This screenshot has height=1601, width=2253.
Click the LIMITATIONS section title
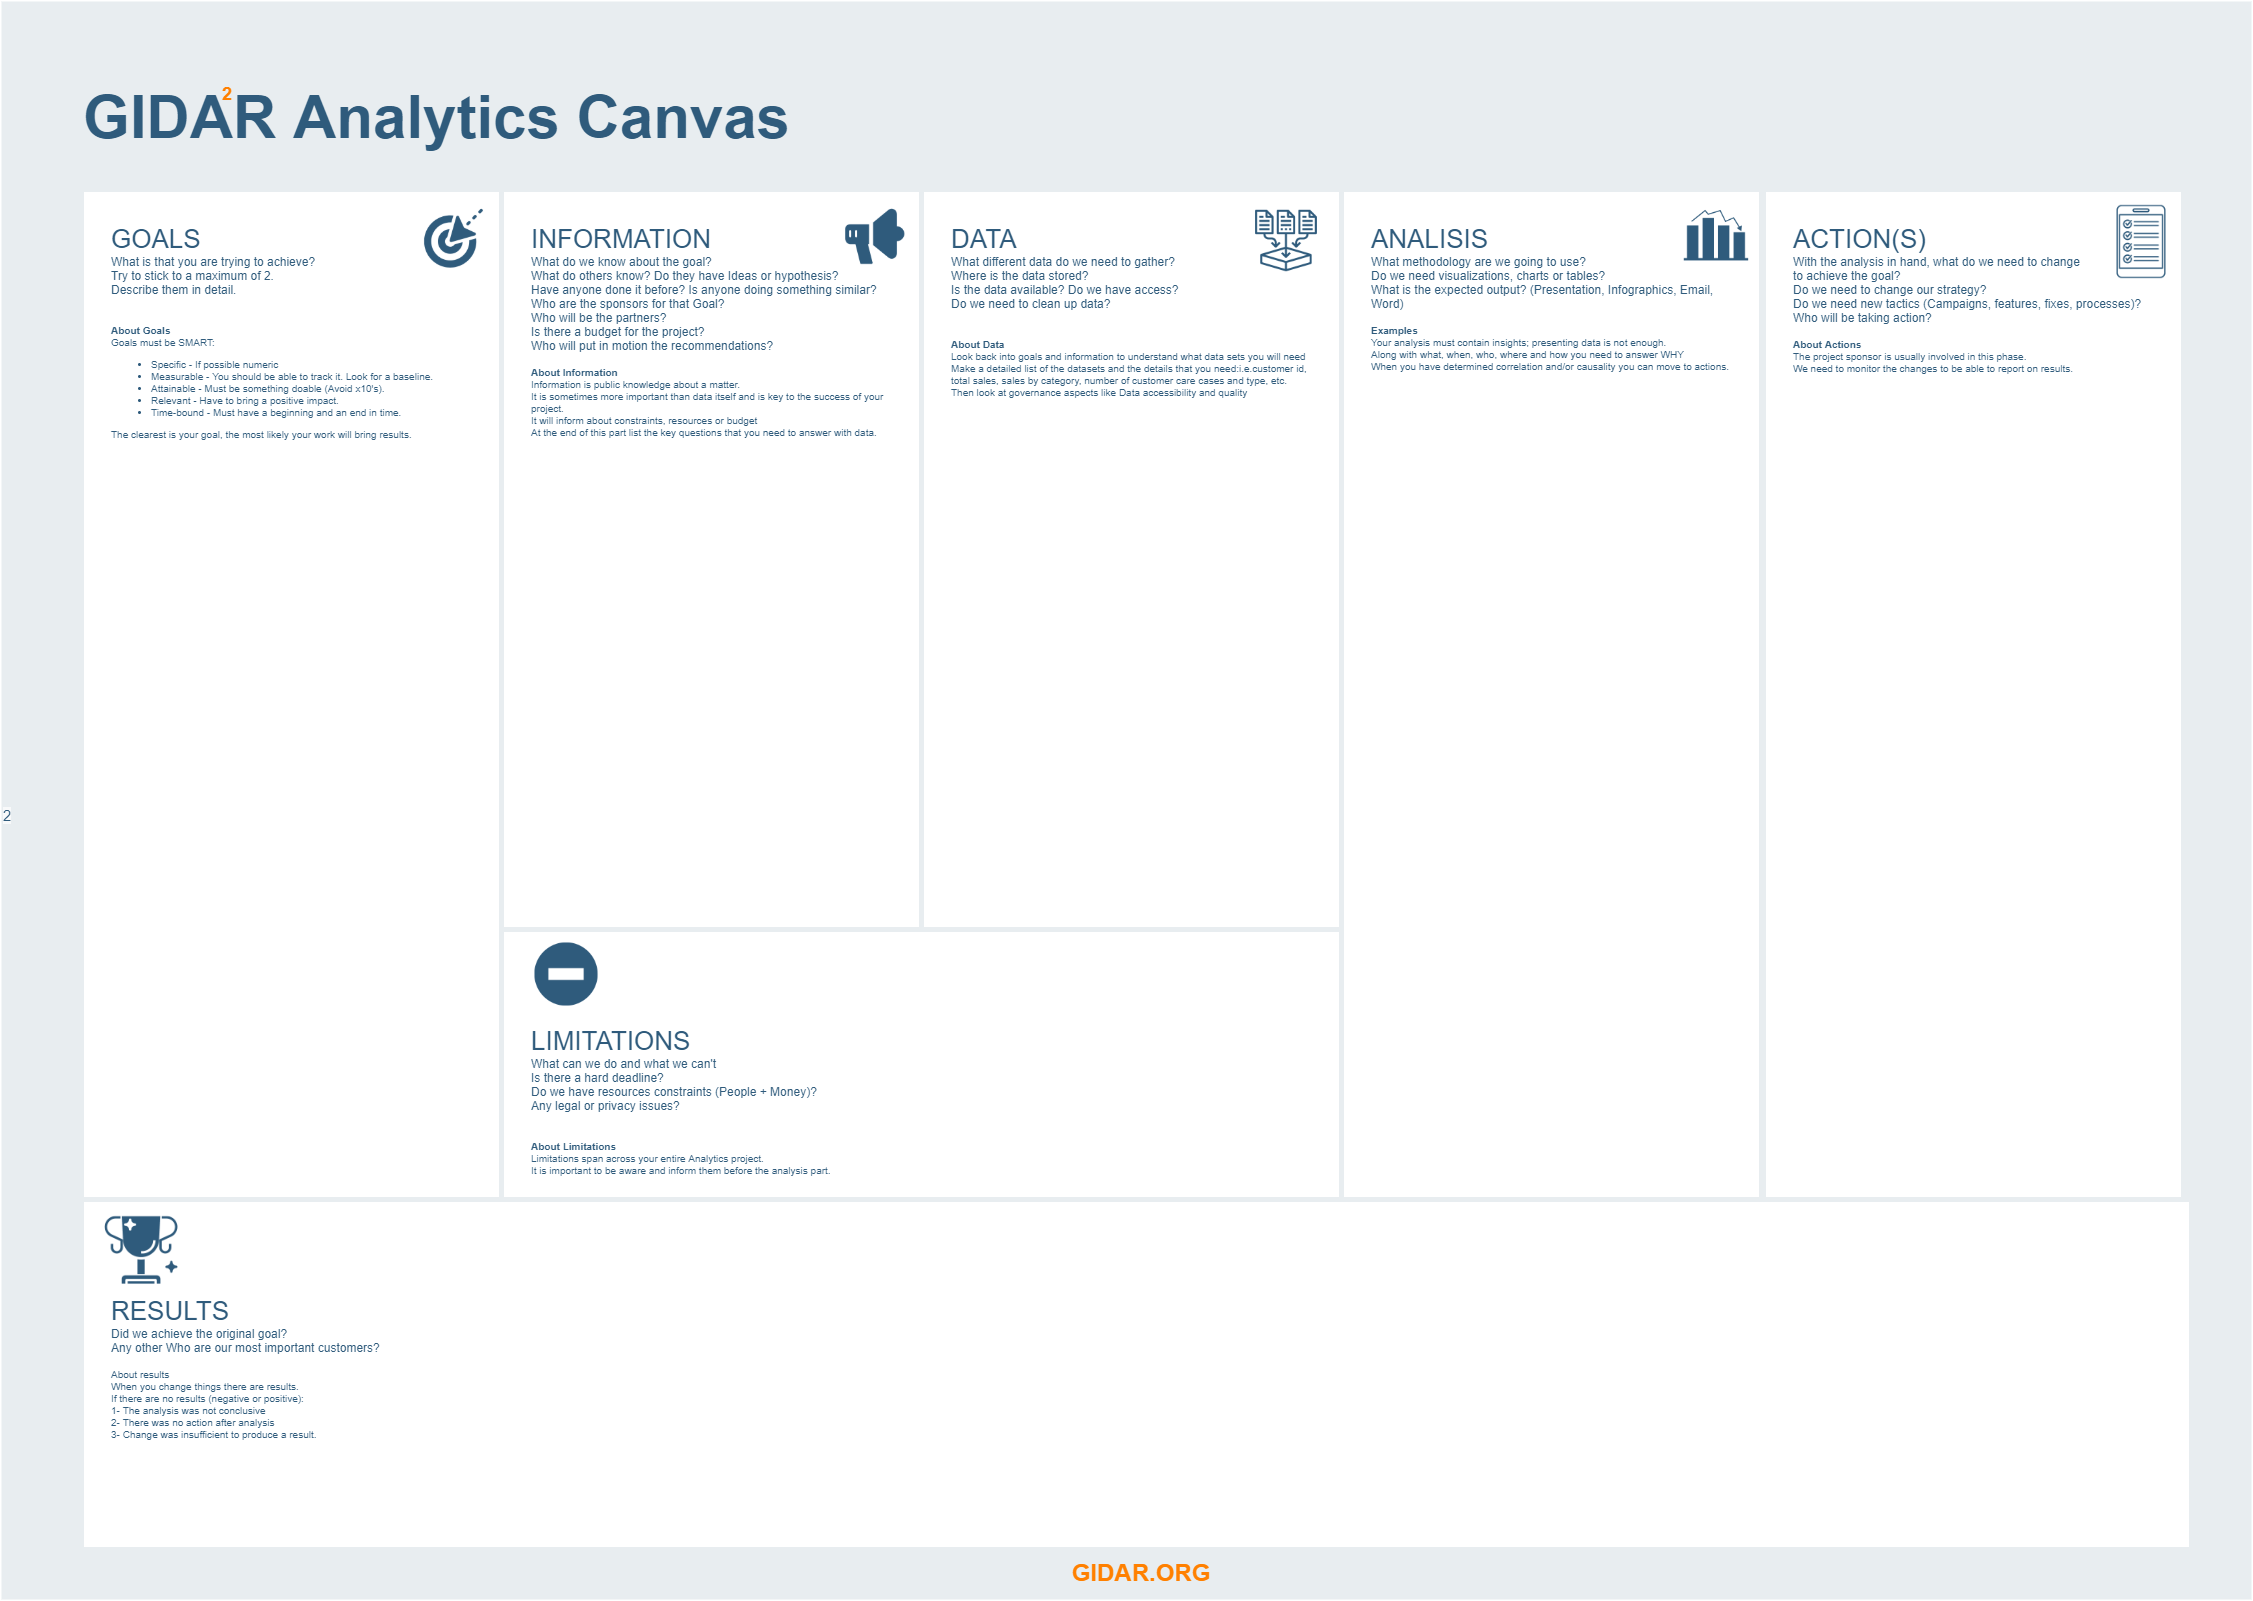[x=611, y=1041]
